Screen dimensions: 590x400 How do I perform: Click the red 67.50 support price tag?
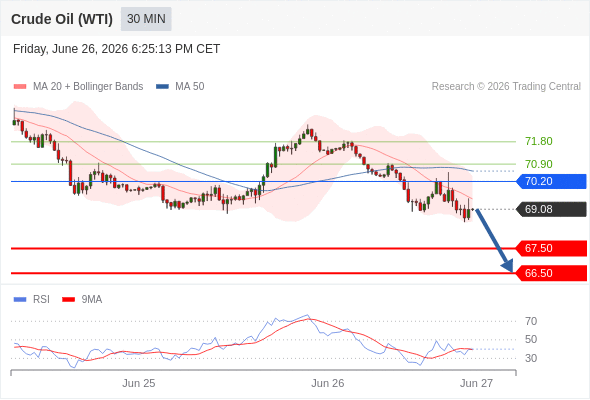551,248
